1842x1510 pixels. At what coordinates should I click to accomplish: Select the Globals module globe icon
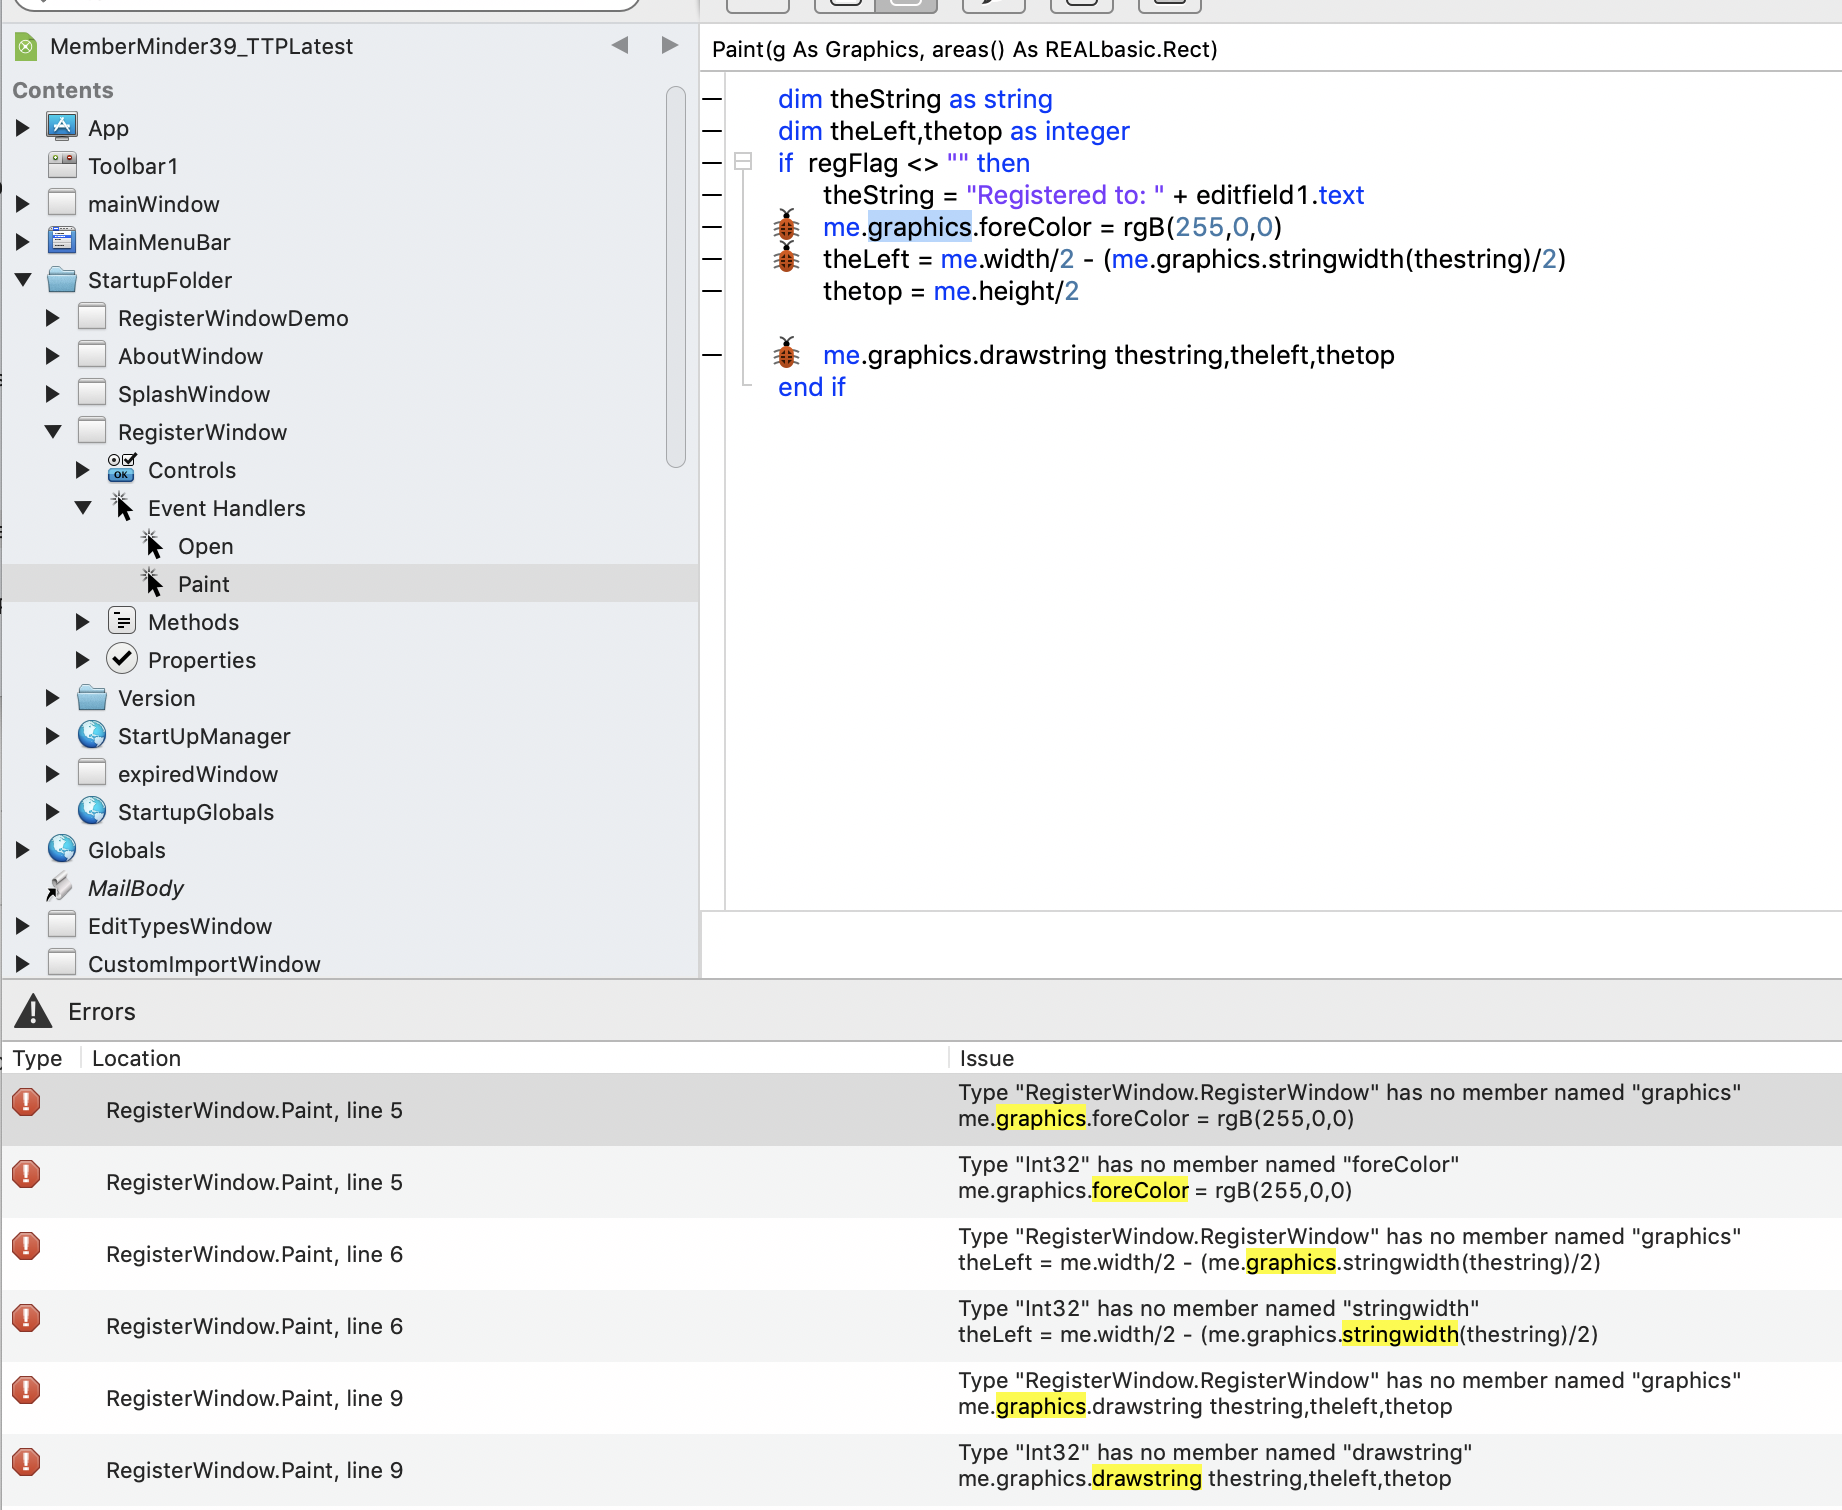coord(62,849)
